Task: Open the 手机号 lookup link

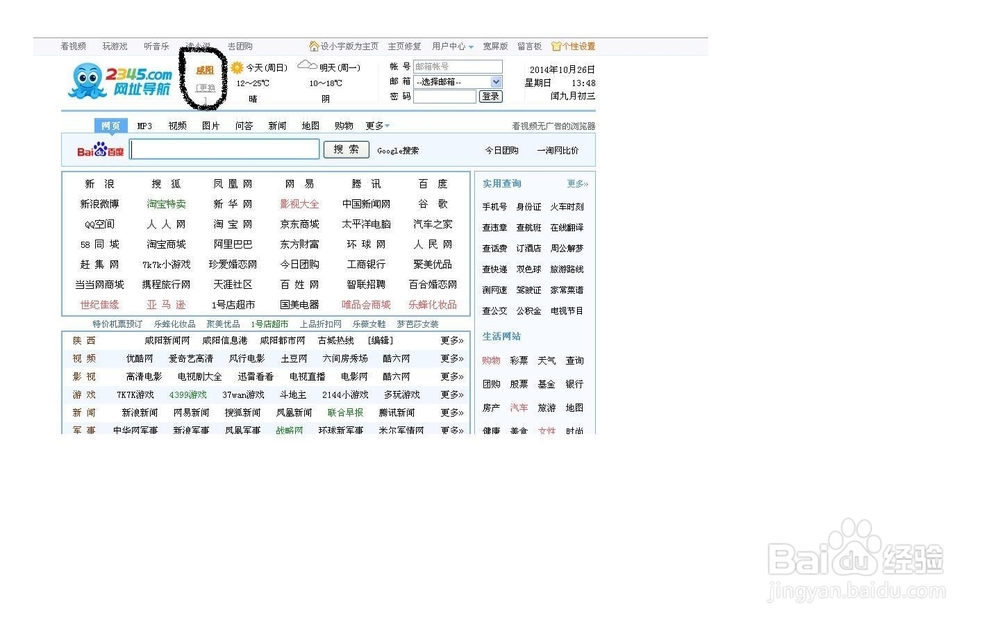Action: 494,207
